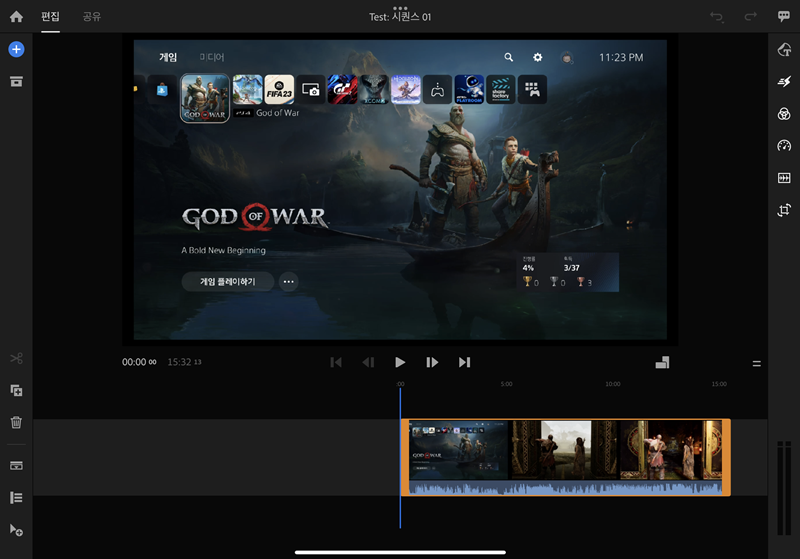
Task: Open the Graphics titles panel
Action: pos(784,49)
